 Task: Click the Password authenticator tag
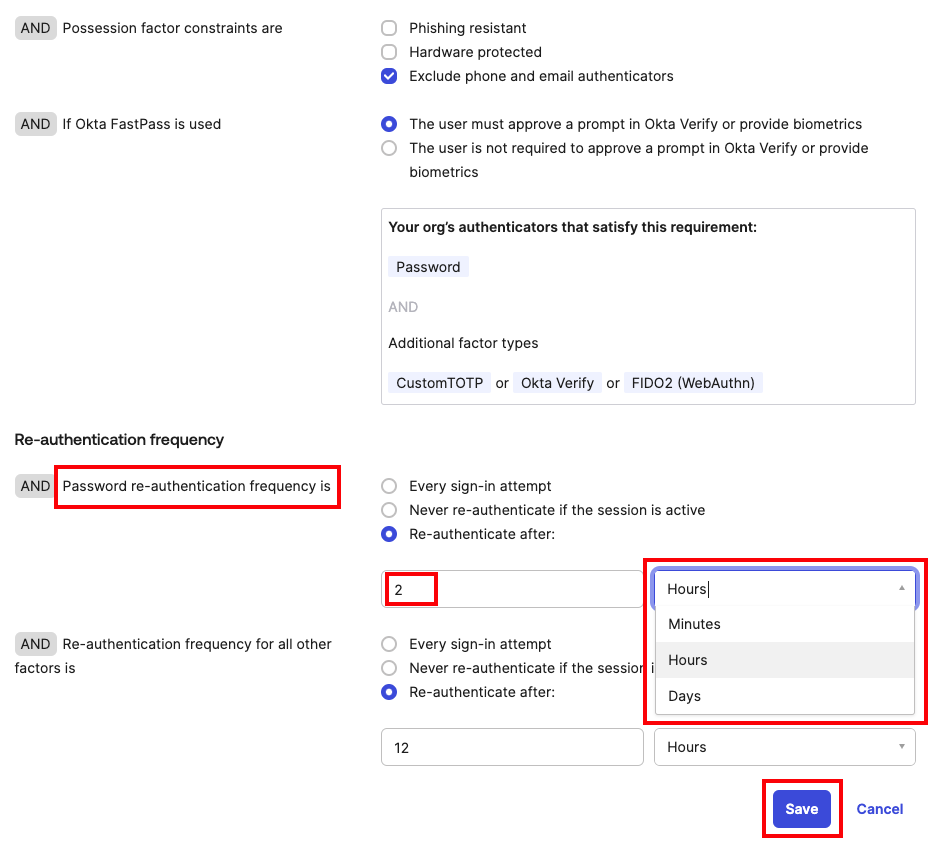point(428,267)
